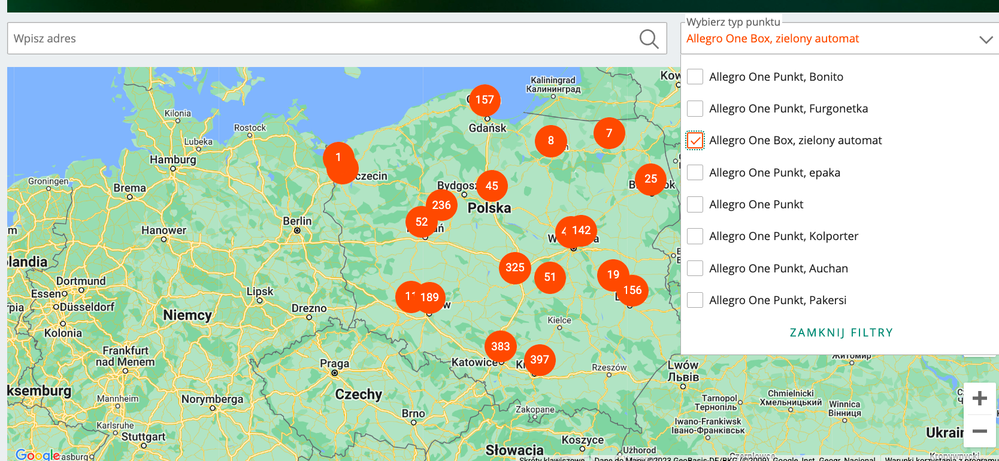Check Allegro One Punkt, Kolporter filter

(x=695, y=236)
